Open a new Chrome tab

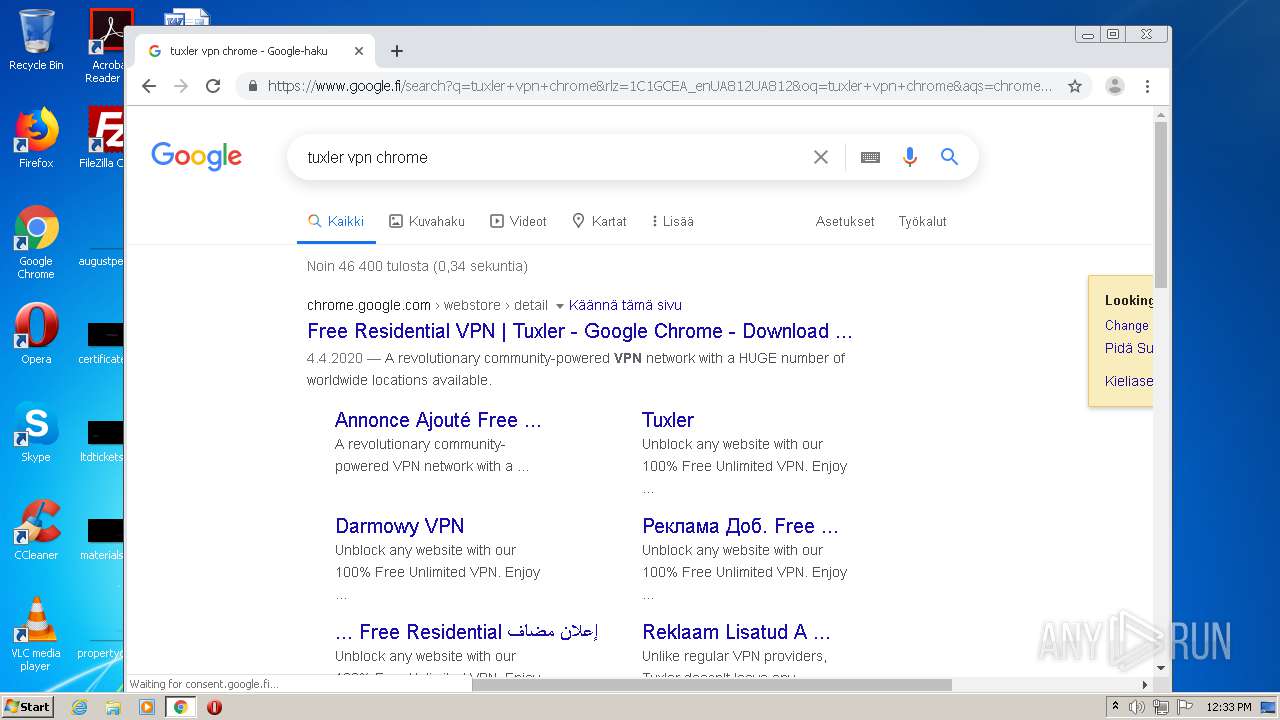pyautogui.click(x=397, y=51)
